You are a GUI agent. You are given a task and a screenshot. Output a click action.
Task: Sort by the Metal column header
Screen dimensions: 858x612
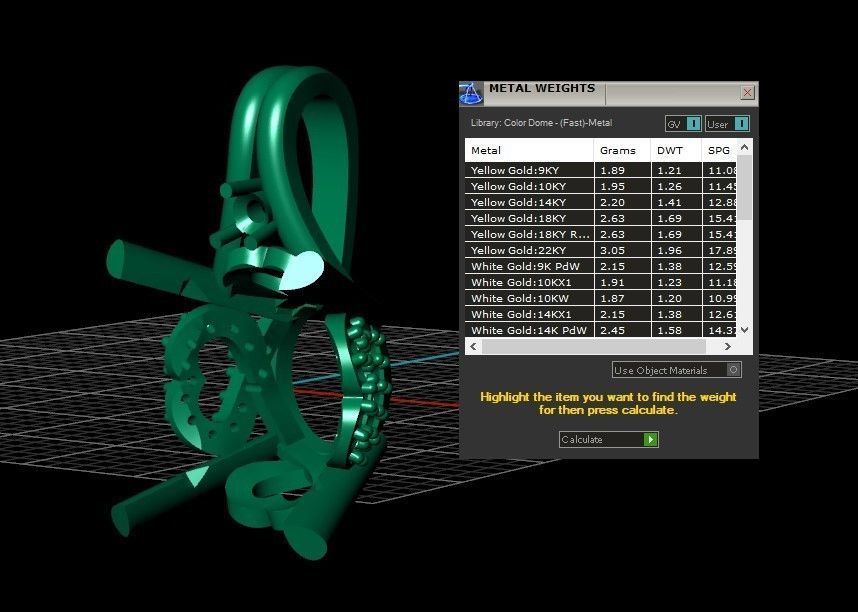[x=529, y=150]
